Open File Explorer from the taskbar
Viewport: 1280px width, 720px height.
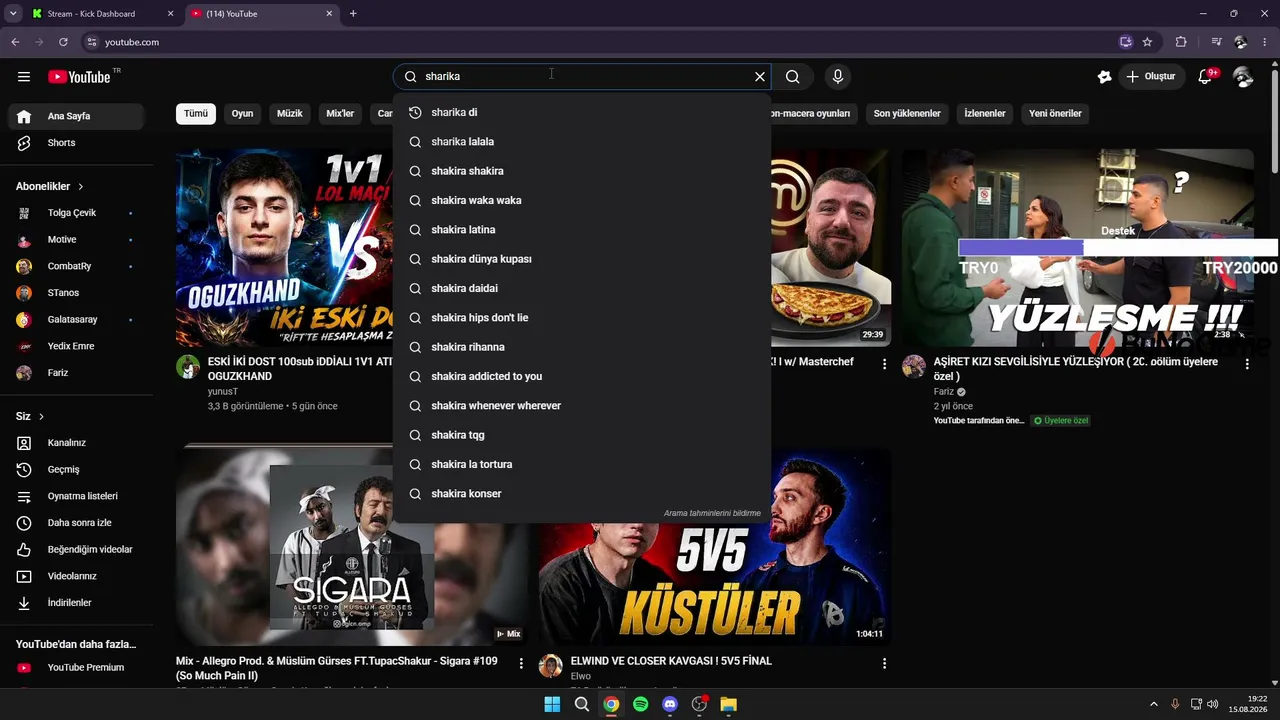pyautogui.click(x=729, y=704)
